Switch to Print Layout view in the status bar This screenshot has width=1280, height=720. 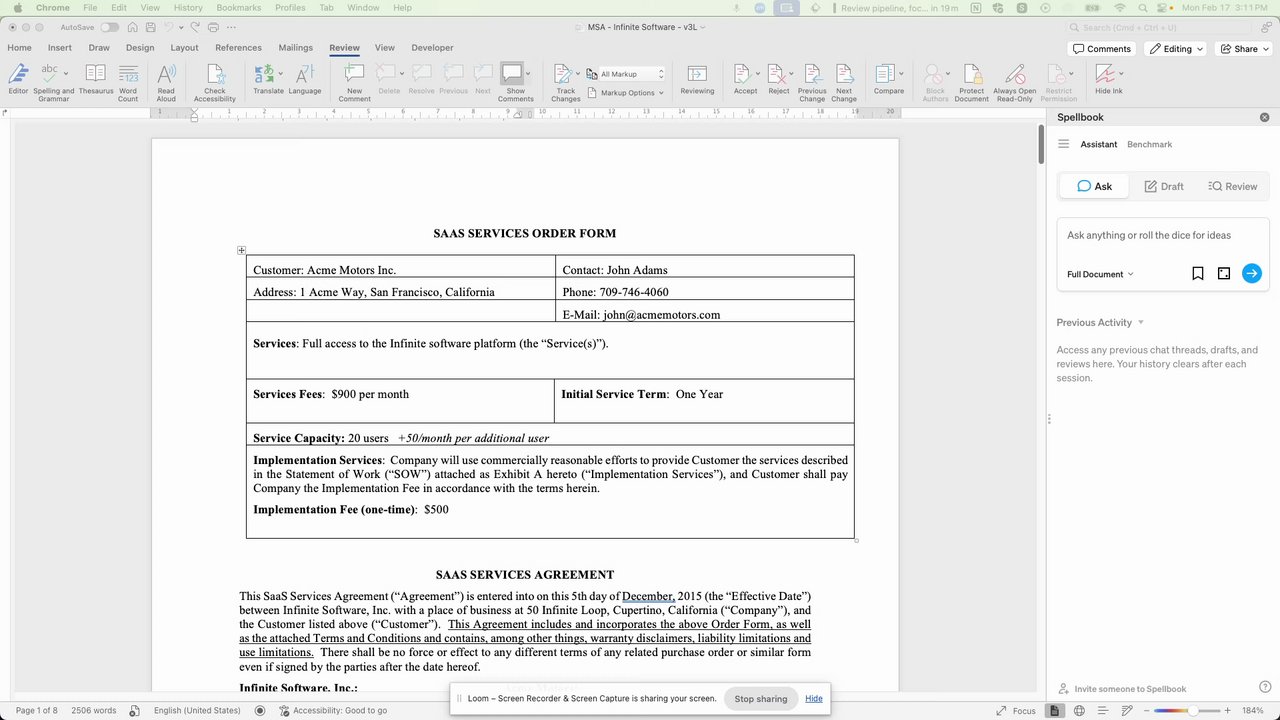(1054, 710)
